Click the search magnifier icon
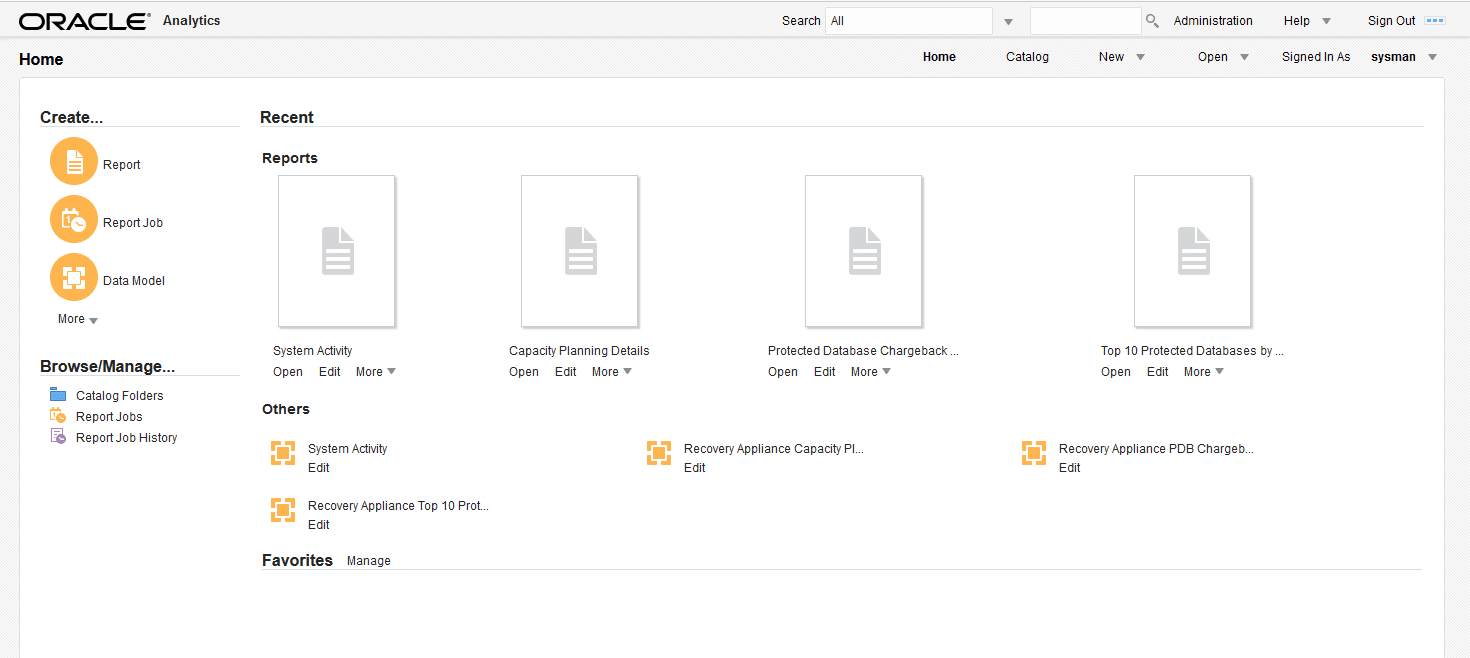1470x658 pixels. (x=1152, y=21)
